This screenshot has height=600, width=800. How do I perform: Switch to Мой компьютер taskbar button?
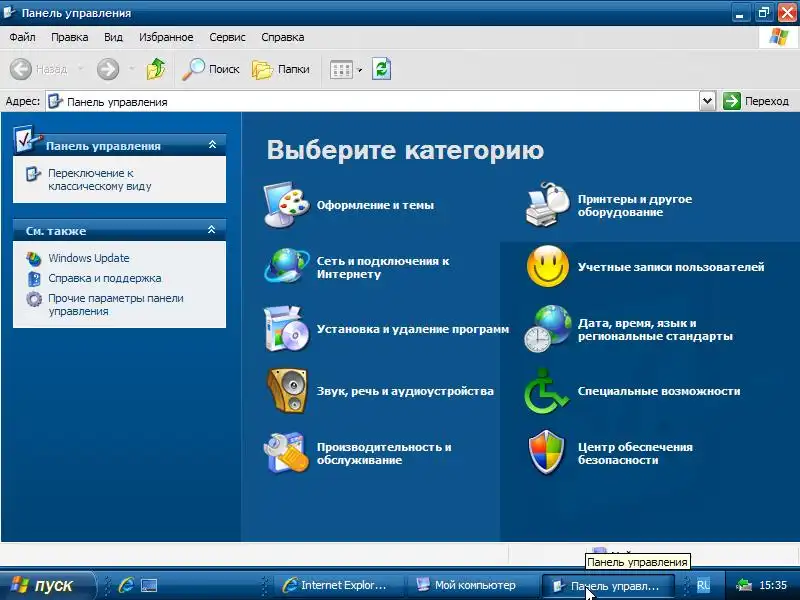(x=472, y=585)
